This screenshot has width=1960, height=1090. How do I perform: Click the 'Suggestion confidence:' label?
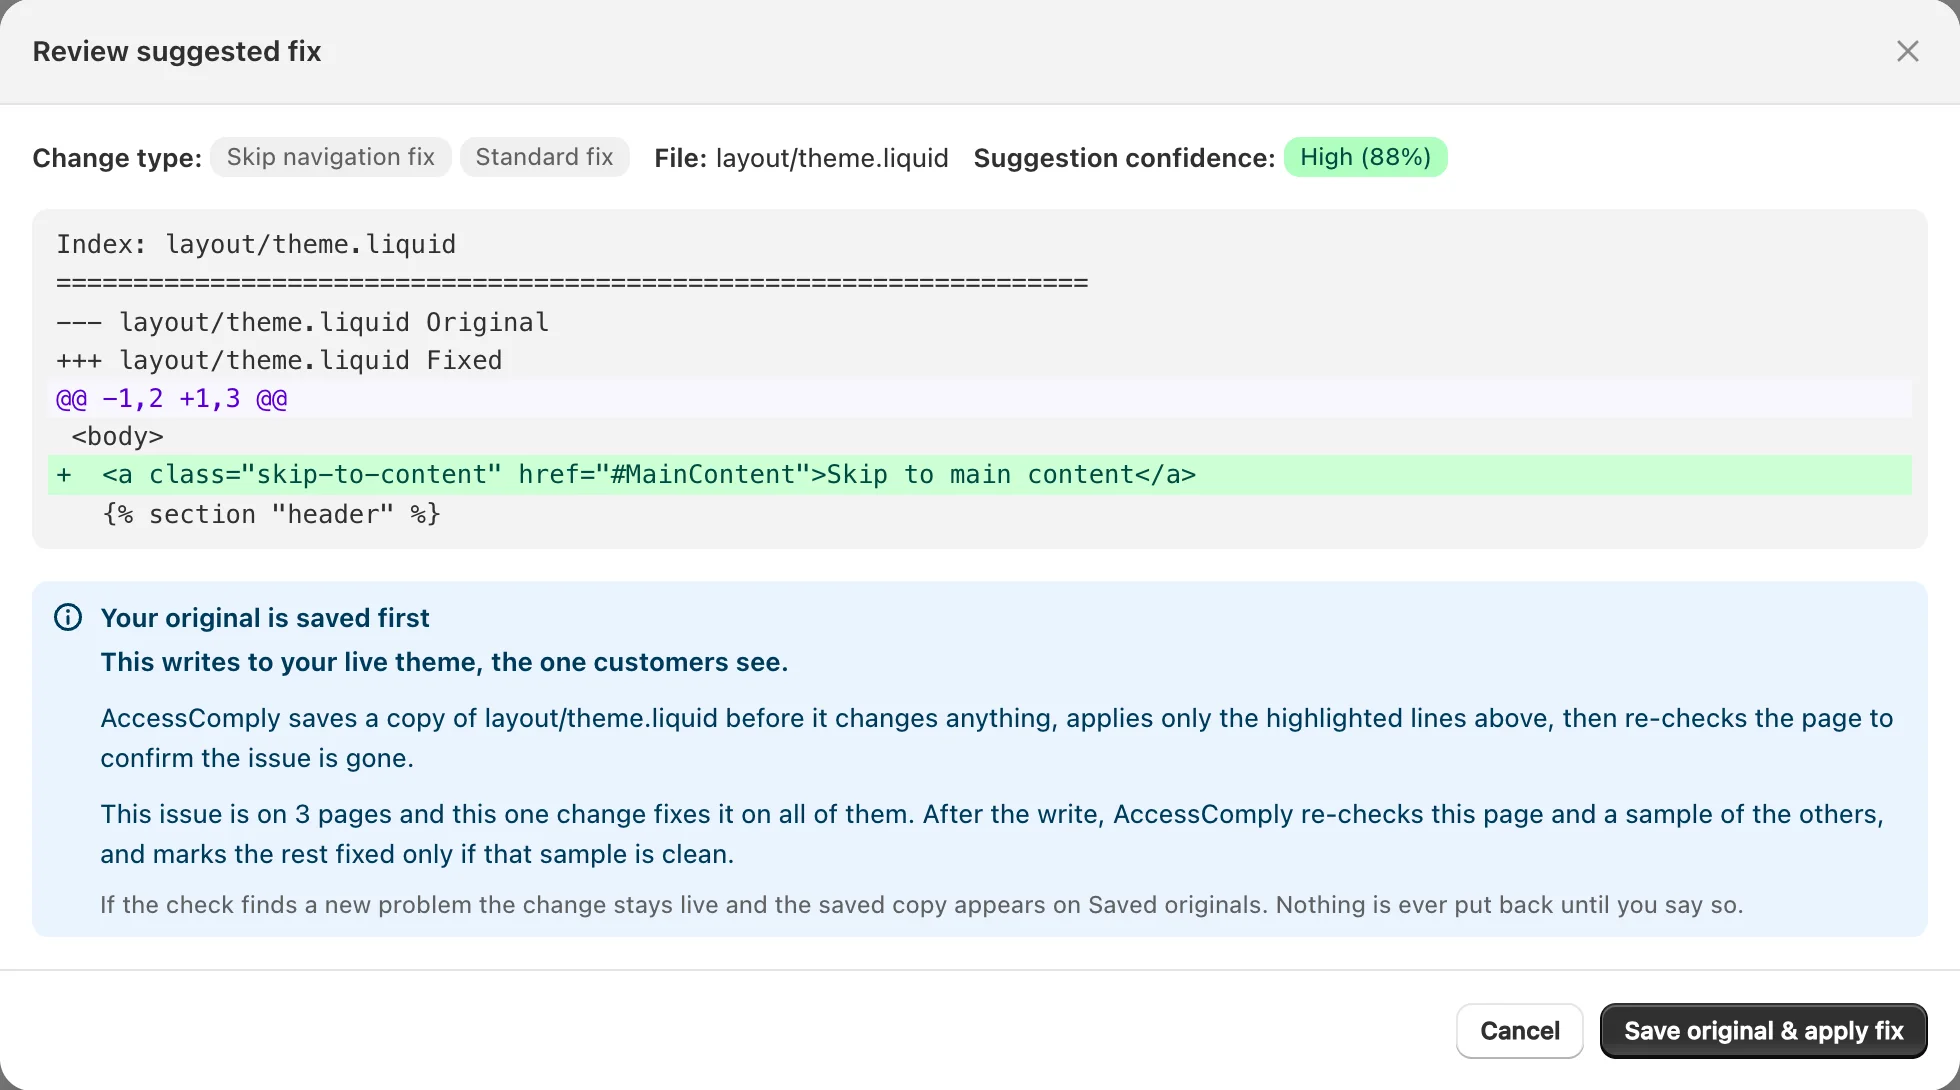[x=1124, y=158]
